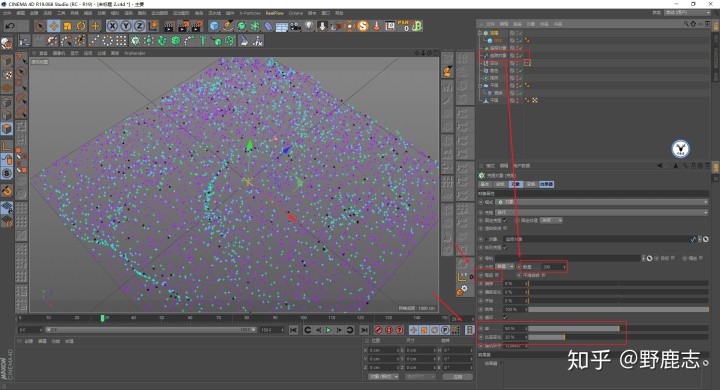This screenshot has width=720, height=390.
Task: Click the green JB plugin icon
Action: pos(417,26)
